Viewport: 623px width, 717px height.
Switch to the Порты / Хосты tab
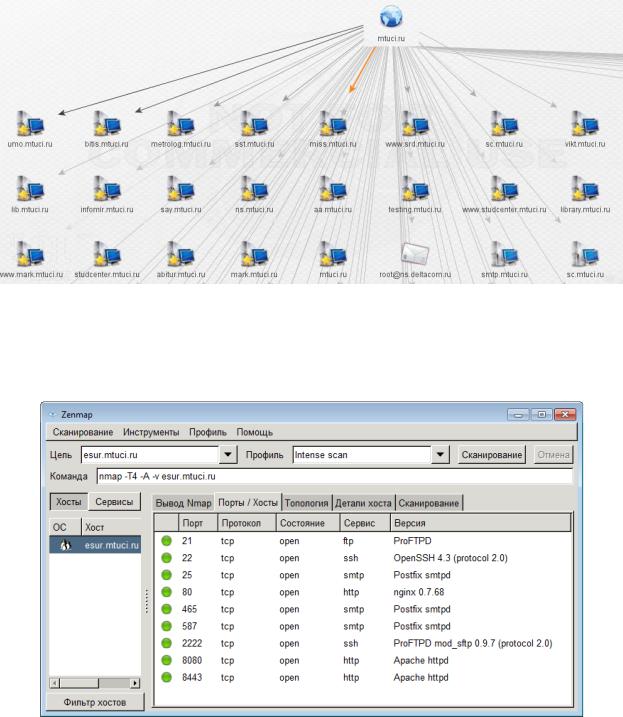point(248,503)
